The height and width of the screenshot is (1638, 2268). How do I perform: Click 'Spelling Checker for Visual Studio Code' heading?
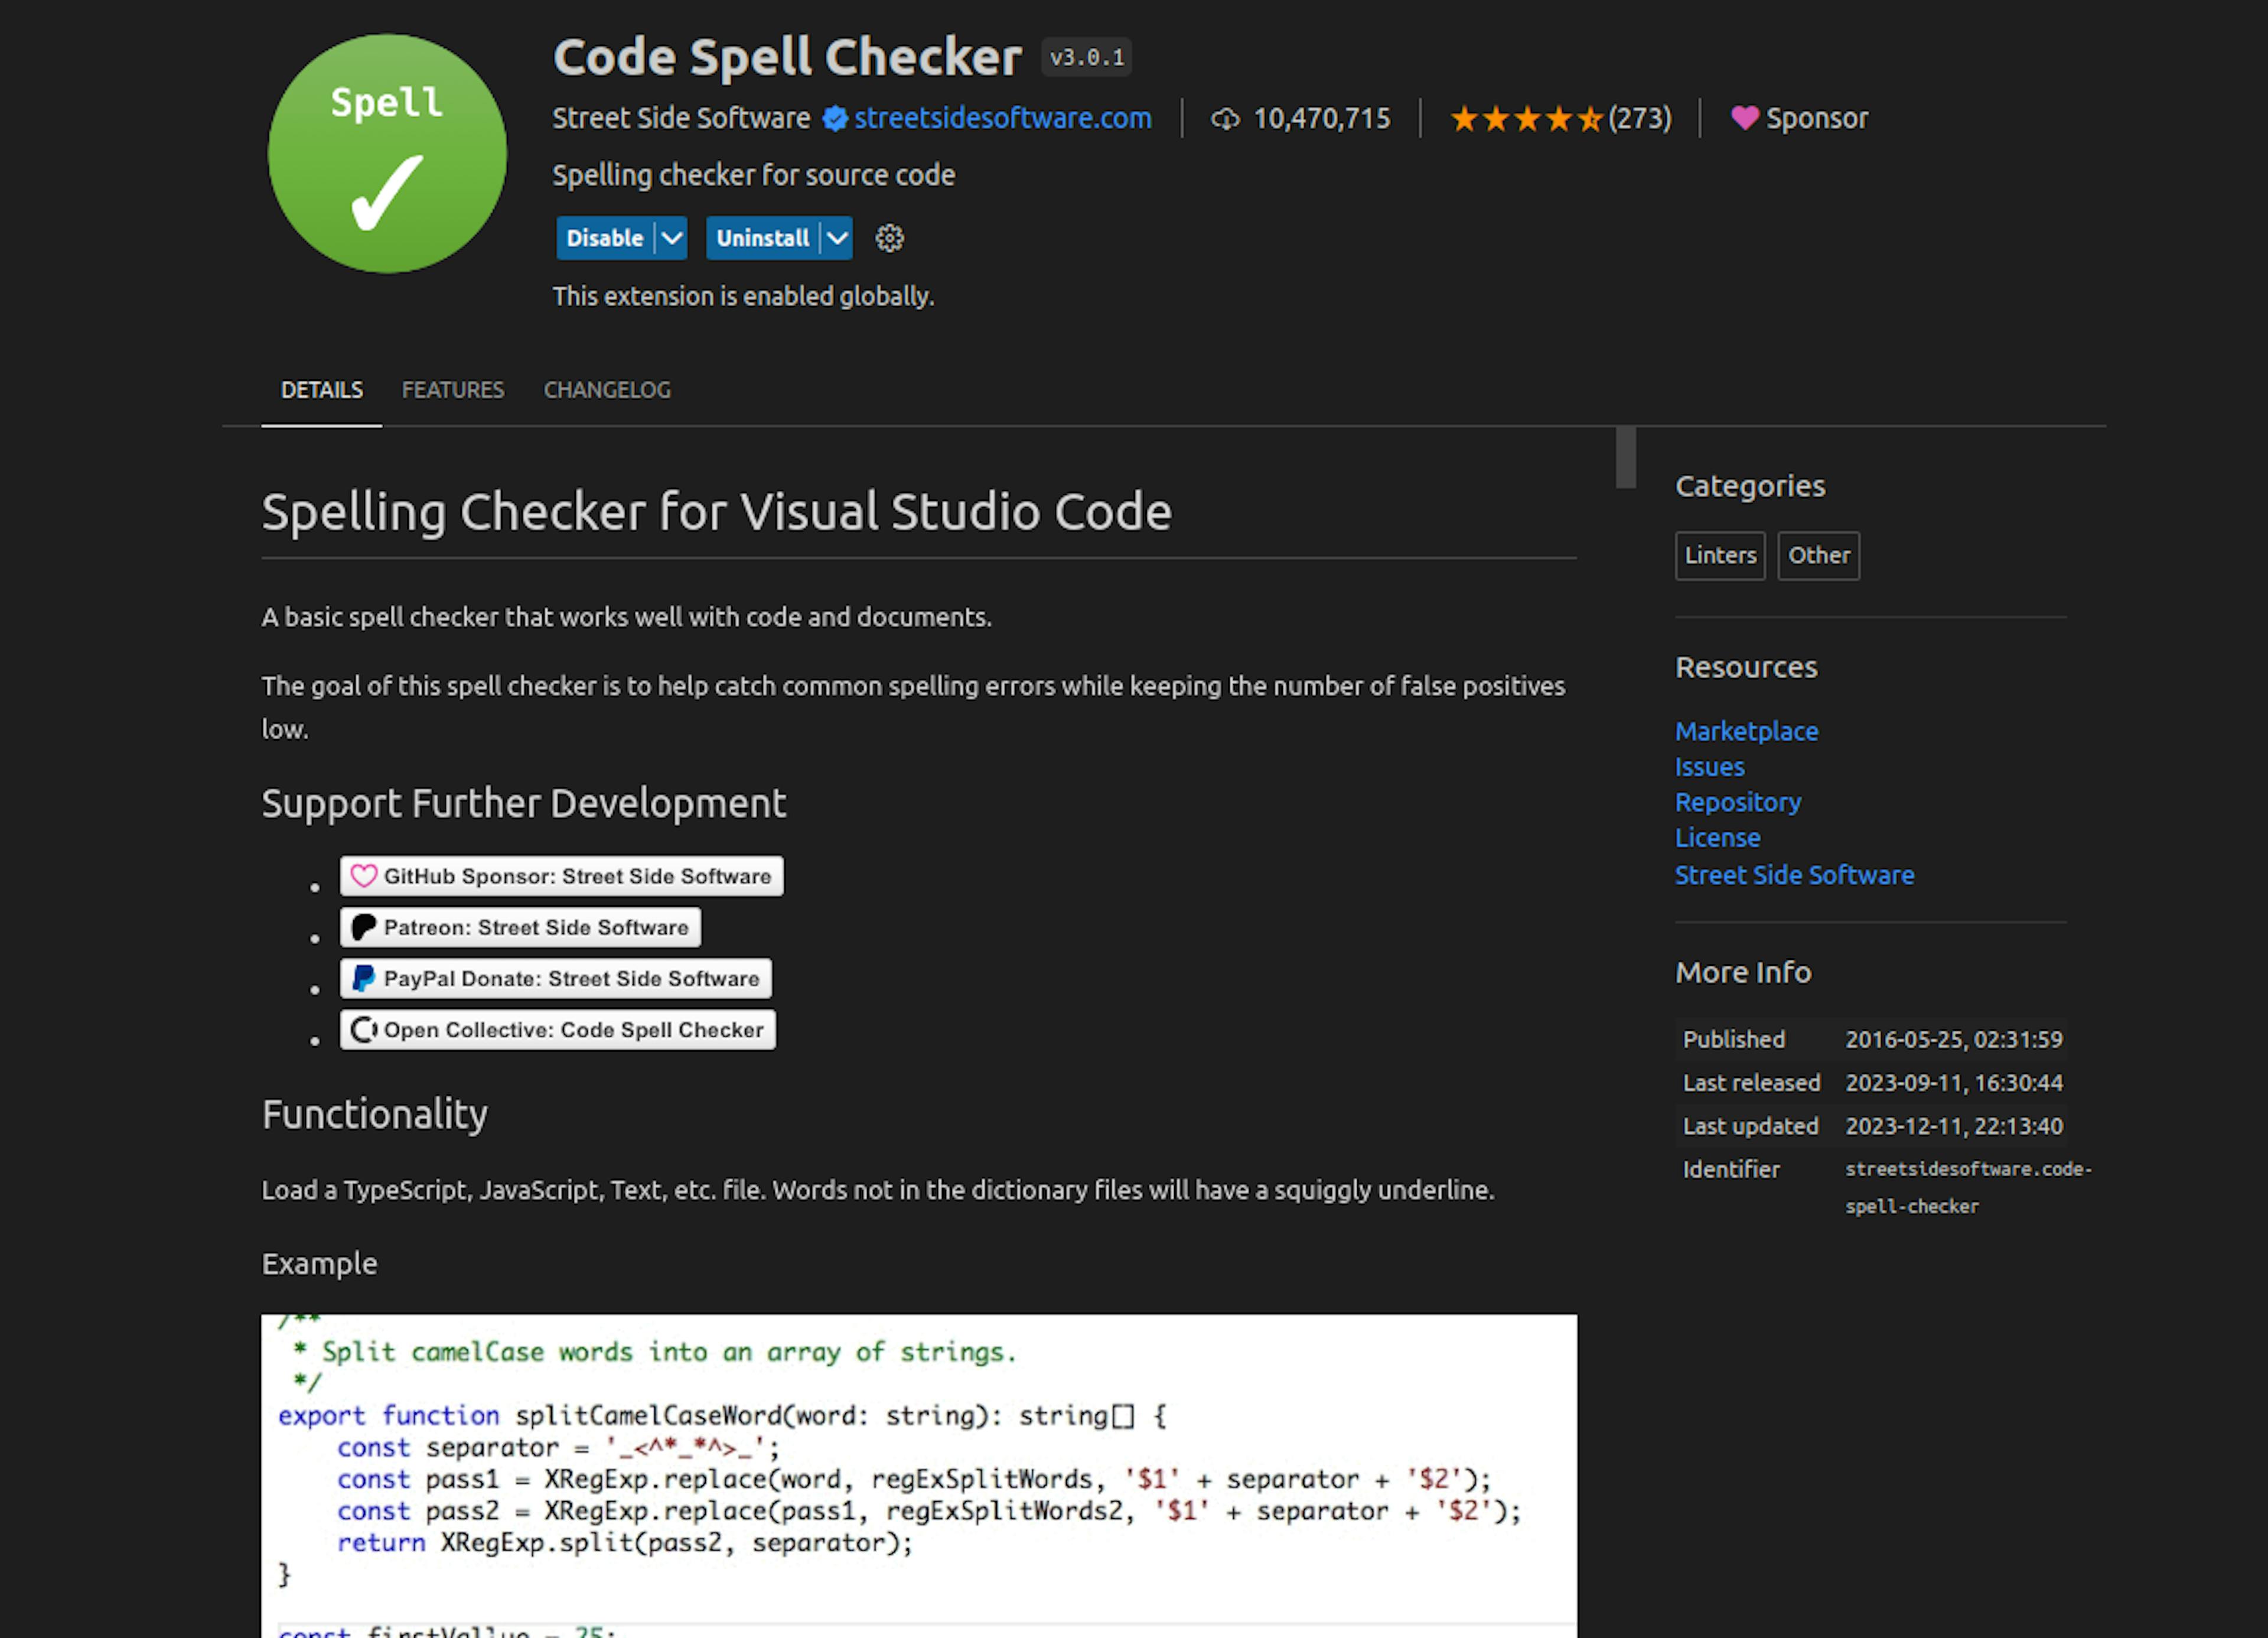click(717, 512)
